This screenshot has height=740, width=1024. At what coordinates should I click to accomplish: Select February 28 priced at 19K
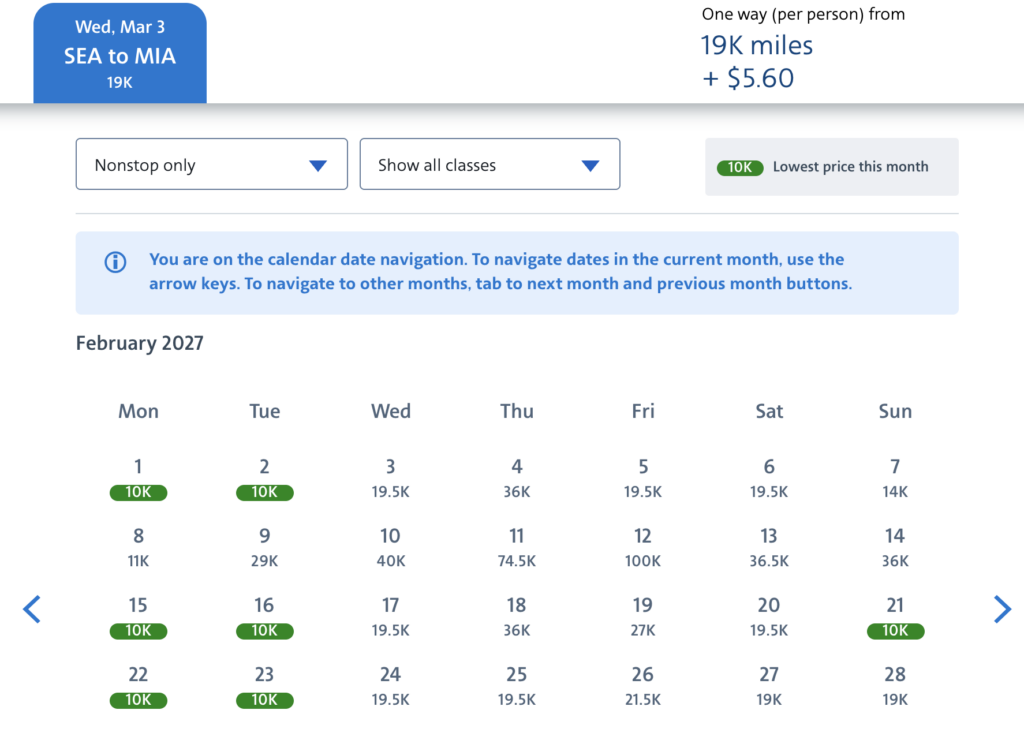click(x=895, y=685)
